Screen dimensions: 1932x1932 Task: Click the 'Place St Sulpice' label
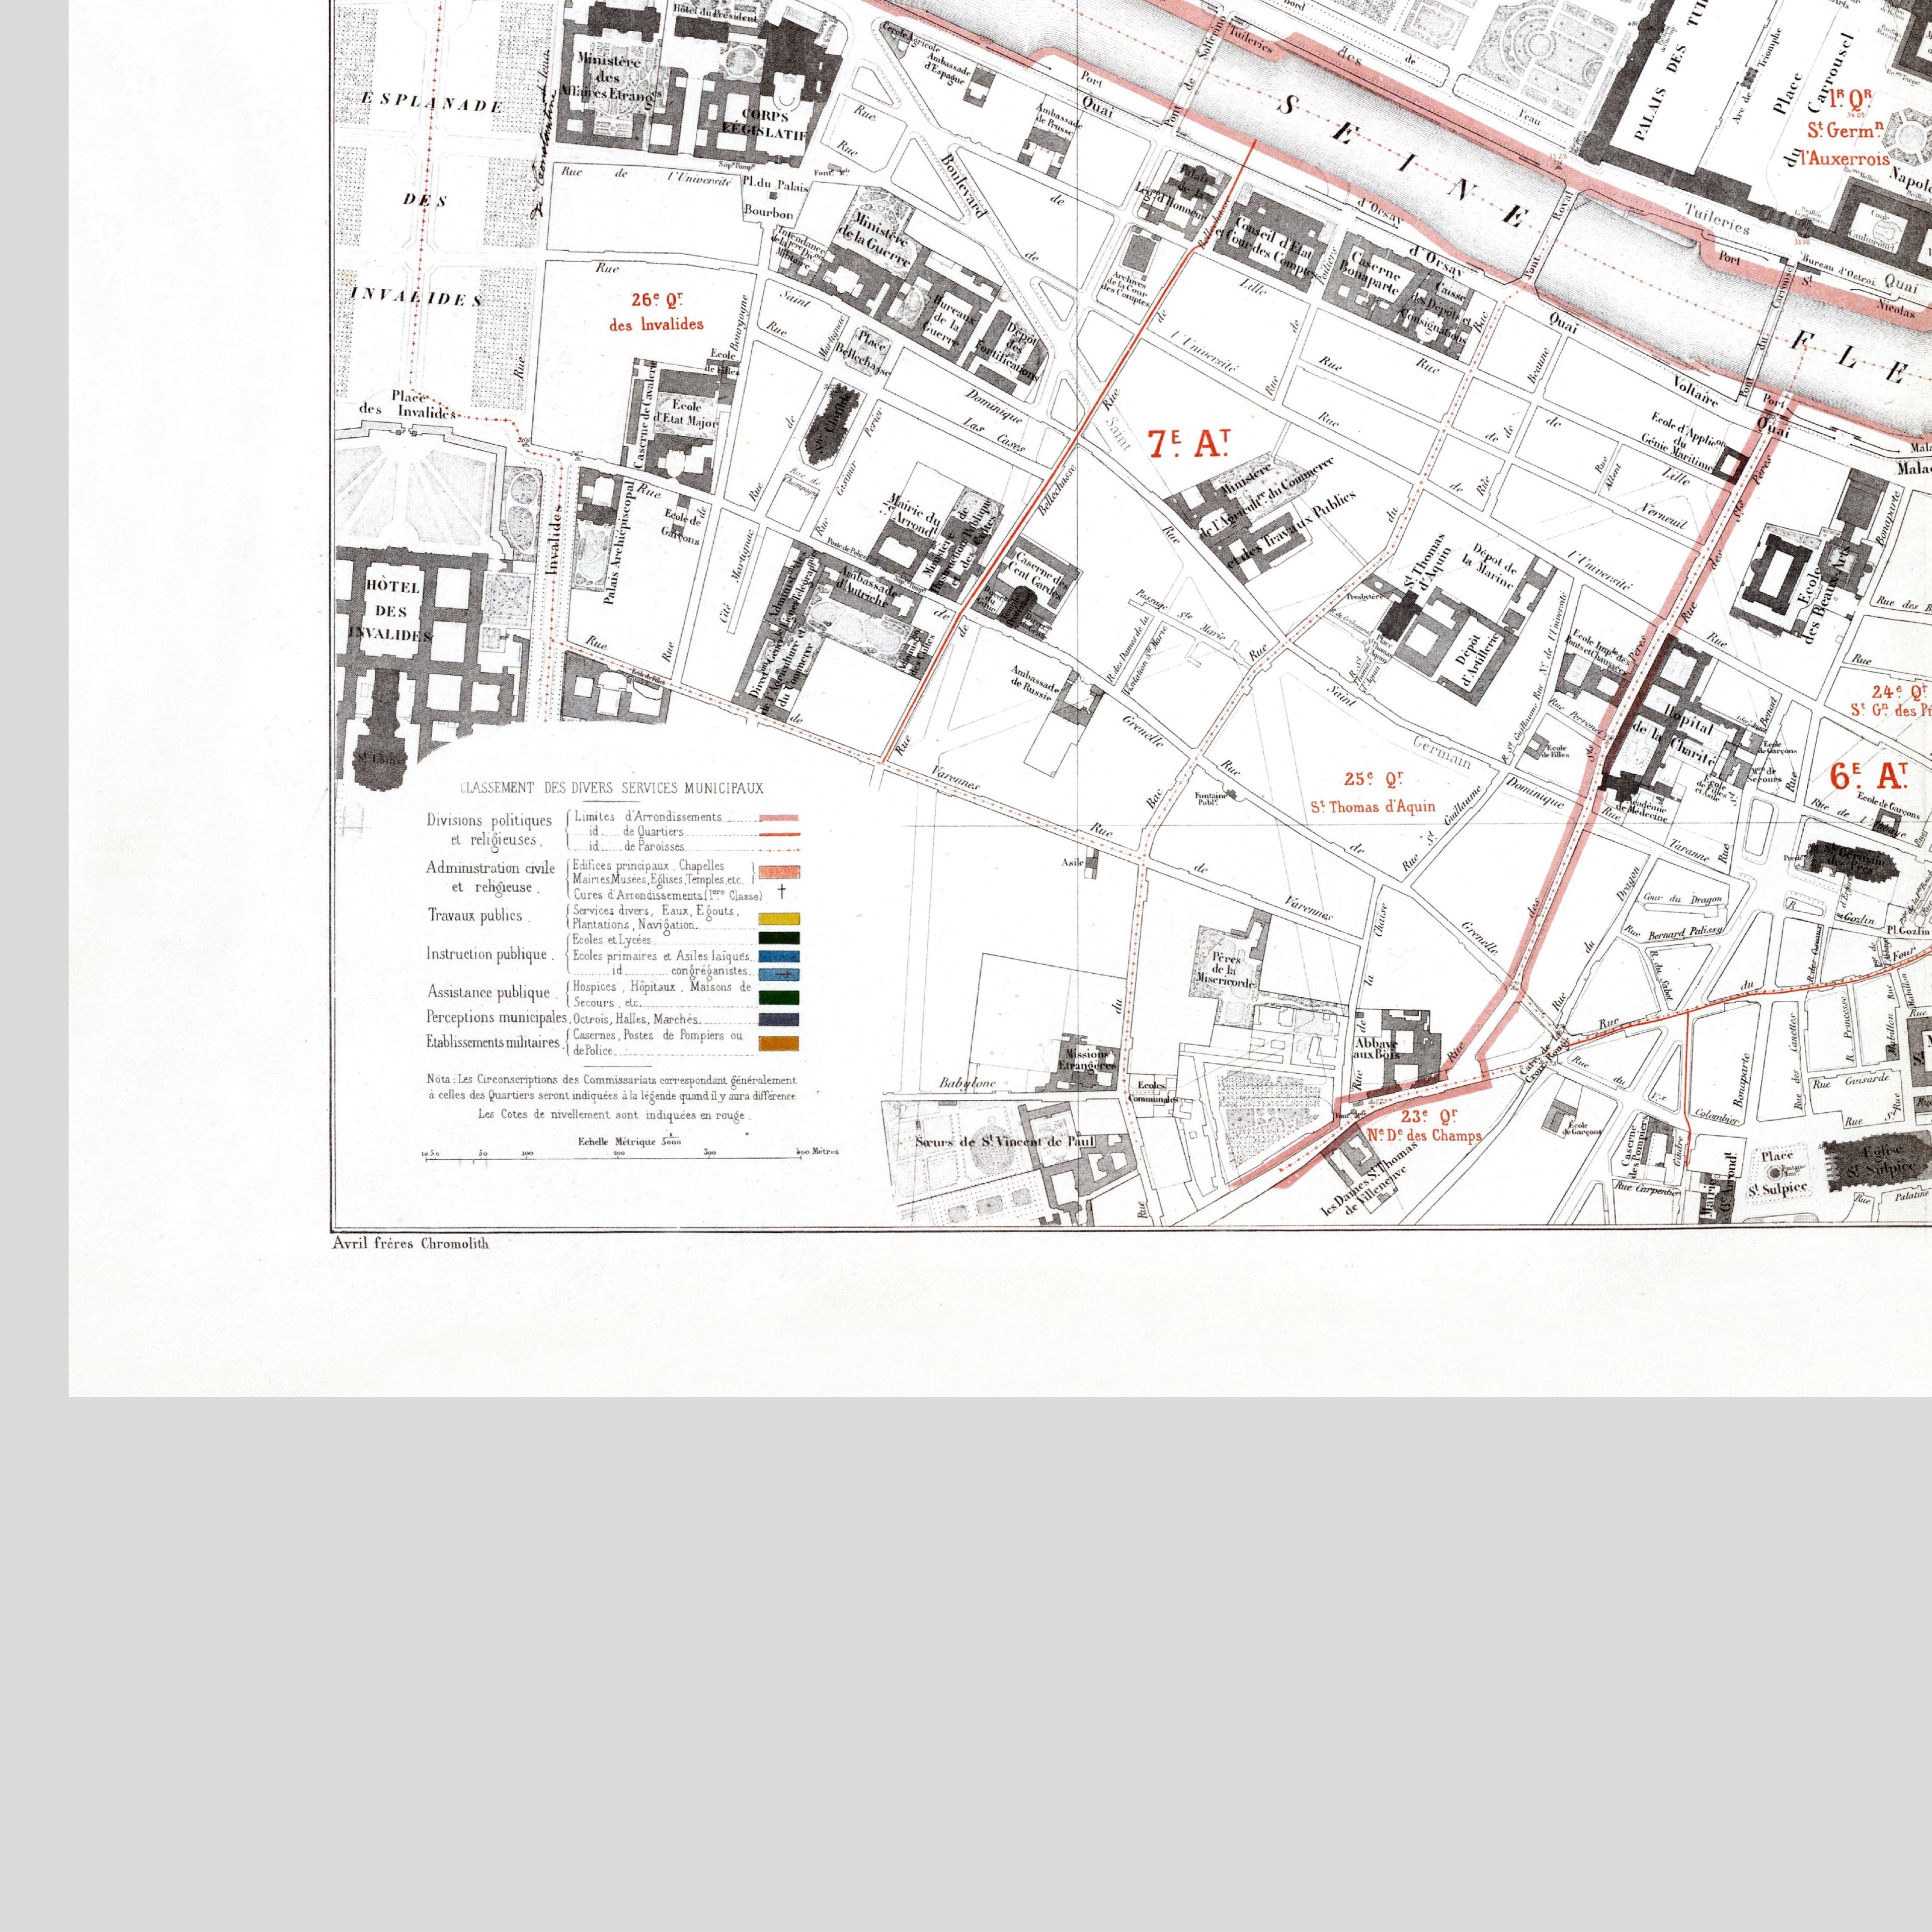pyautogui.click(x=1777, y=1173)
